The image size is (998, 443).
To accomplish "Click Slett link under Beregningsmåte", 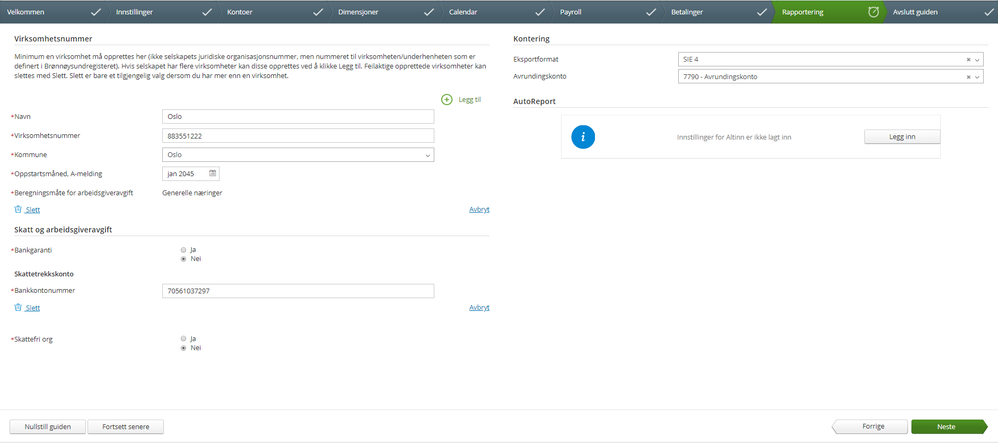I will pyautogui.click(x=32, y=209).
